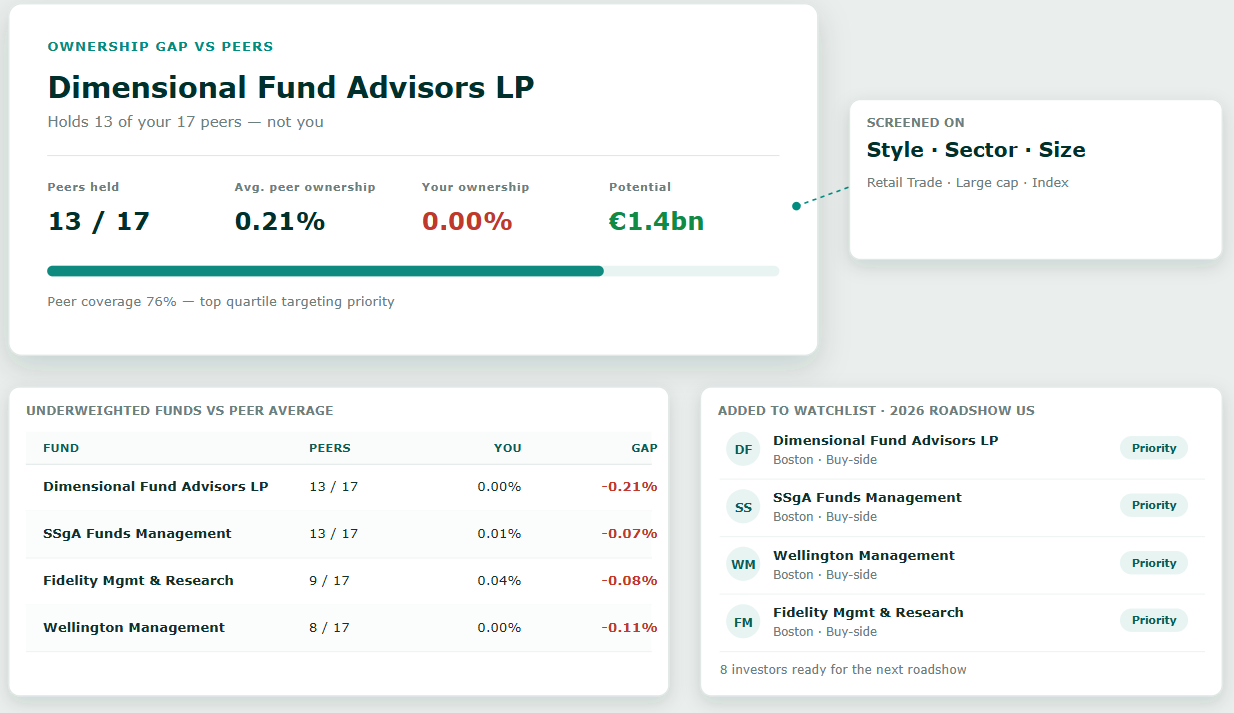Click the OWNERSHIP GAP VS PEERS label
The width and height of the screenshot is (1234, 713).
(160, 47)
